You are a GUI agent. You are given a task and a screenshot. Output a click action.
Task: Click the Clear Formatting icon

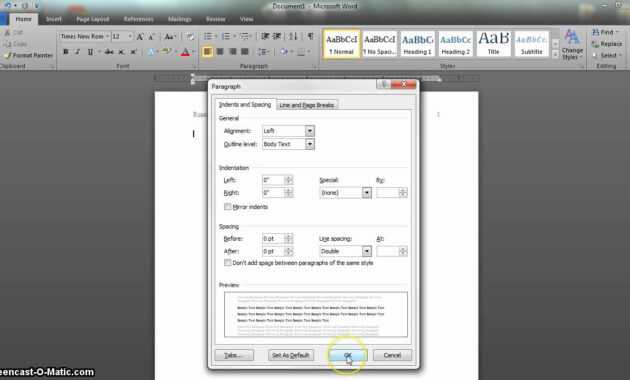(x=190, y=37)
